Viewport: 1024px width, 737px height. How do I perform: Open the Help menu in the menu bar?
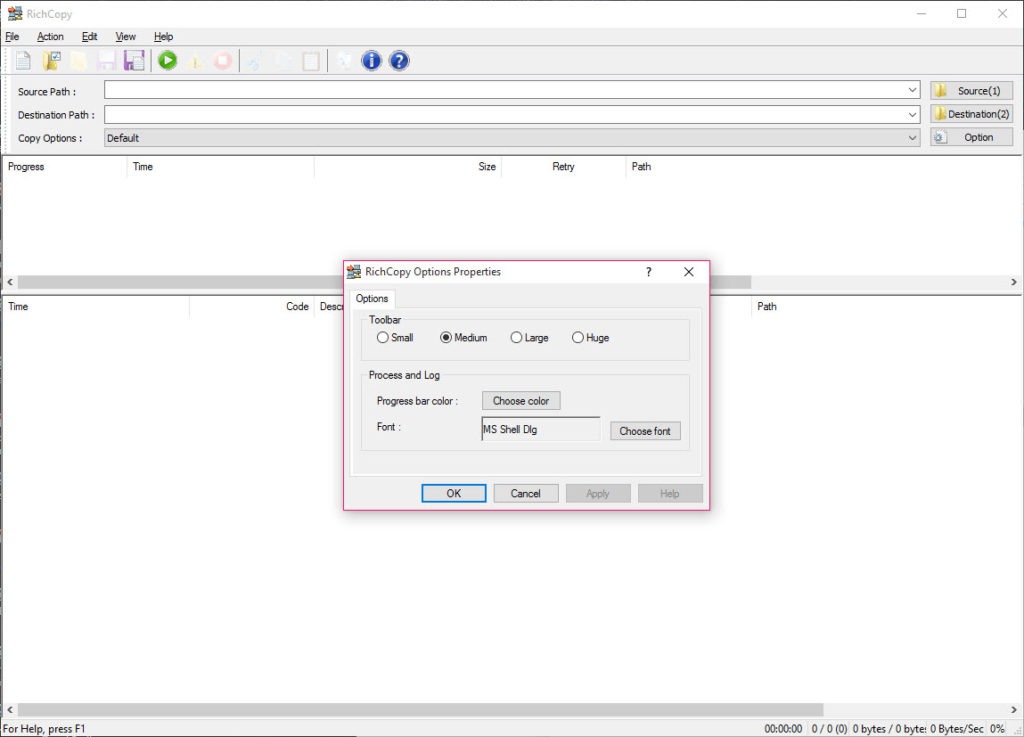(163, 37)
